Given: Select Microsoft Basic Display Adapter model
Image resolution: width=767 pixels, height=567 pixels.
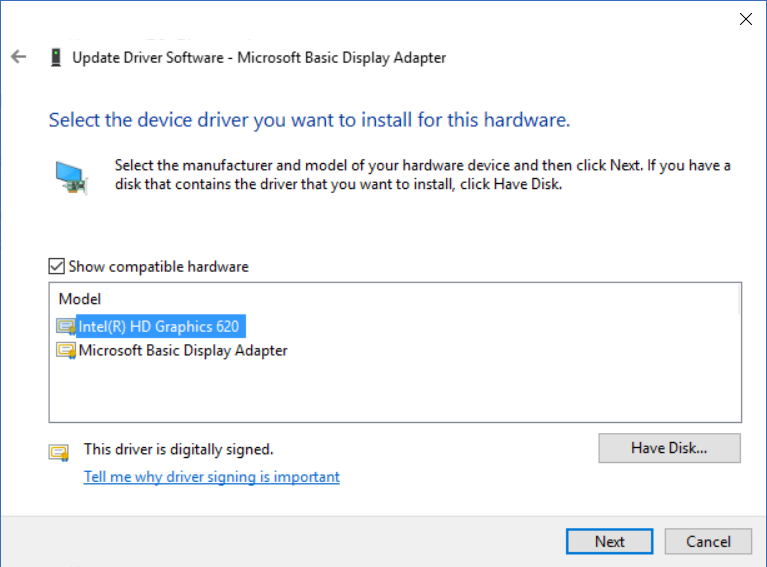Looking at the screenshot, I should [x=183, y=350].
